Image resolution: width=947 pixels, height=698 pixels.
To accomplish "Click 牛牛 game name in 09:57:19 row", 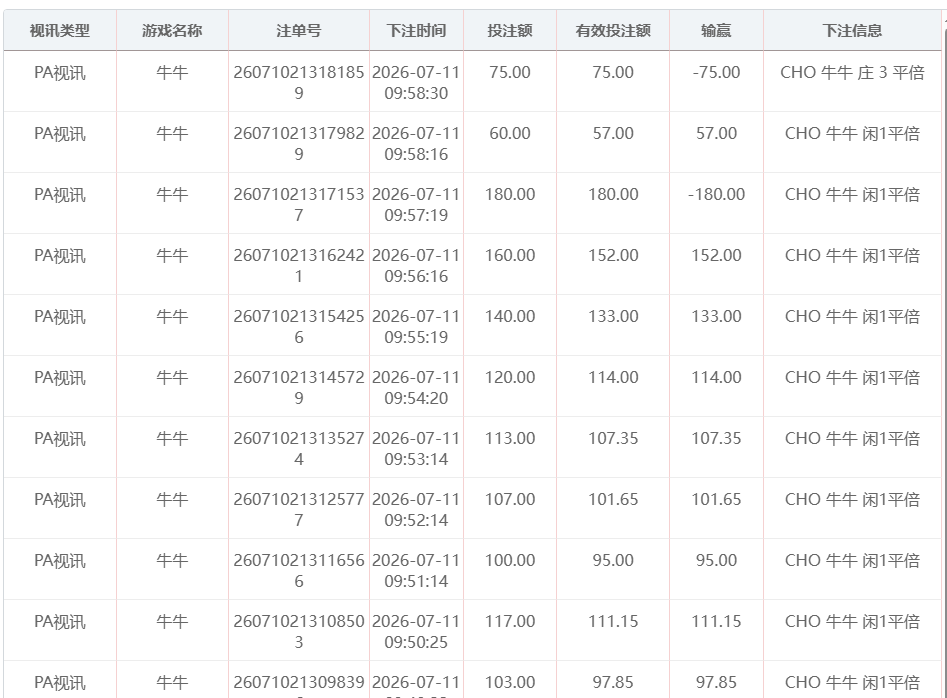I will [x=172, y=194].
